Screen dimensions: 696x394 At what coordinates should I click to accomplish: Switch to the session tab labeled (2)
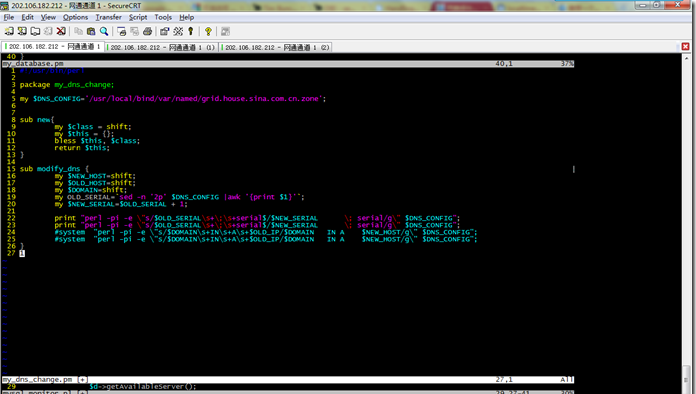pyautogui.click(x=276, y=47)
